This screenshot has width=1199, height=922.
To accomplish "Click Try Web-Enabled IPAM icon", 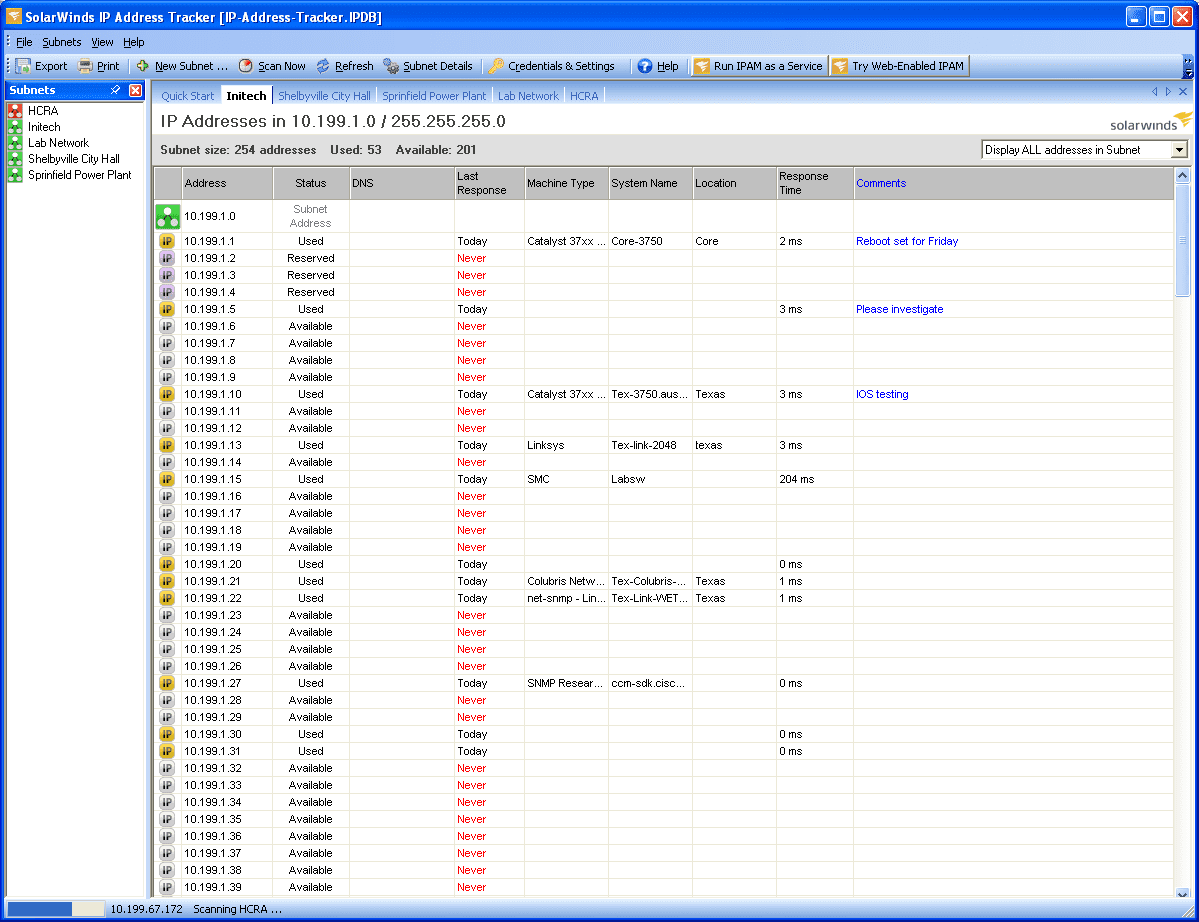I will pos(840,67).
